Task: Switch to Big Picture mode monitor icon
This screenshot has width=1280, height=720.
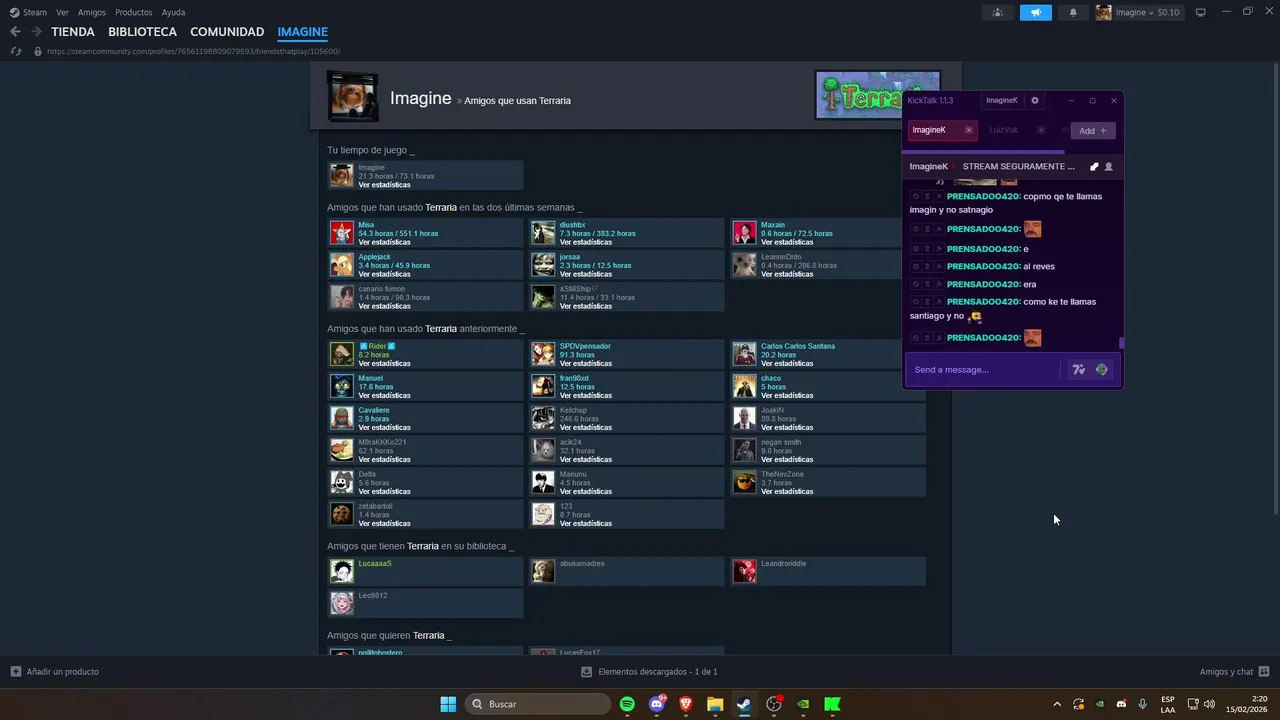Action: coord(1201,12)
